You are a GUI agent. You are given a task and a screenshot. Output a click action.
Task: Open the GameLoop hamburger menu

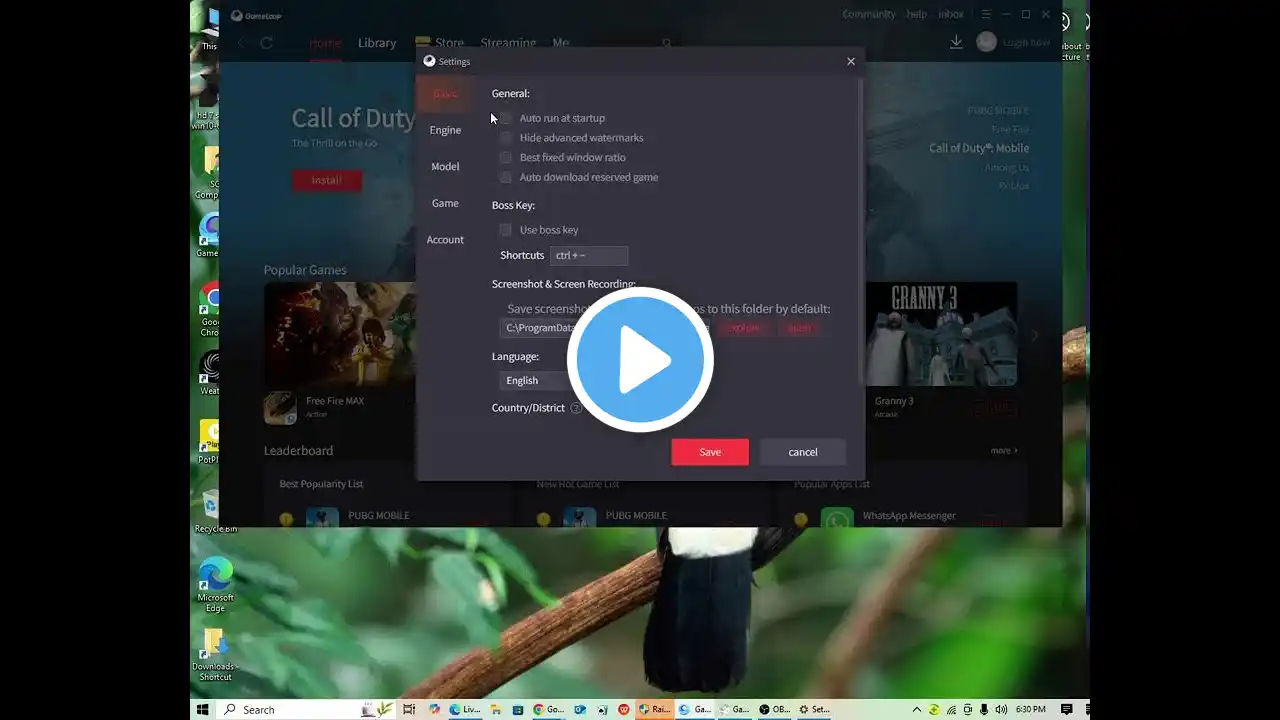tap(986, 15)
